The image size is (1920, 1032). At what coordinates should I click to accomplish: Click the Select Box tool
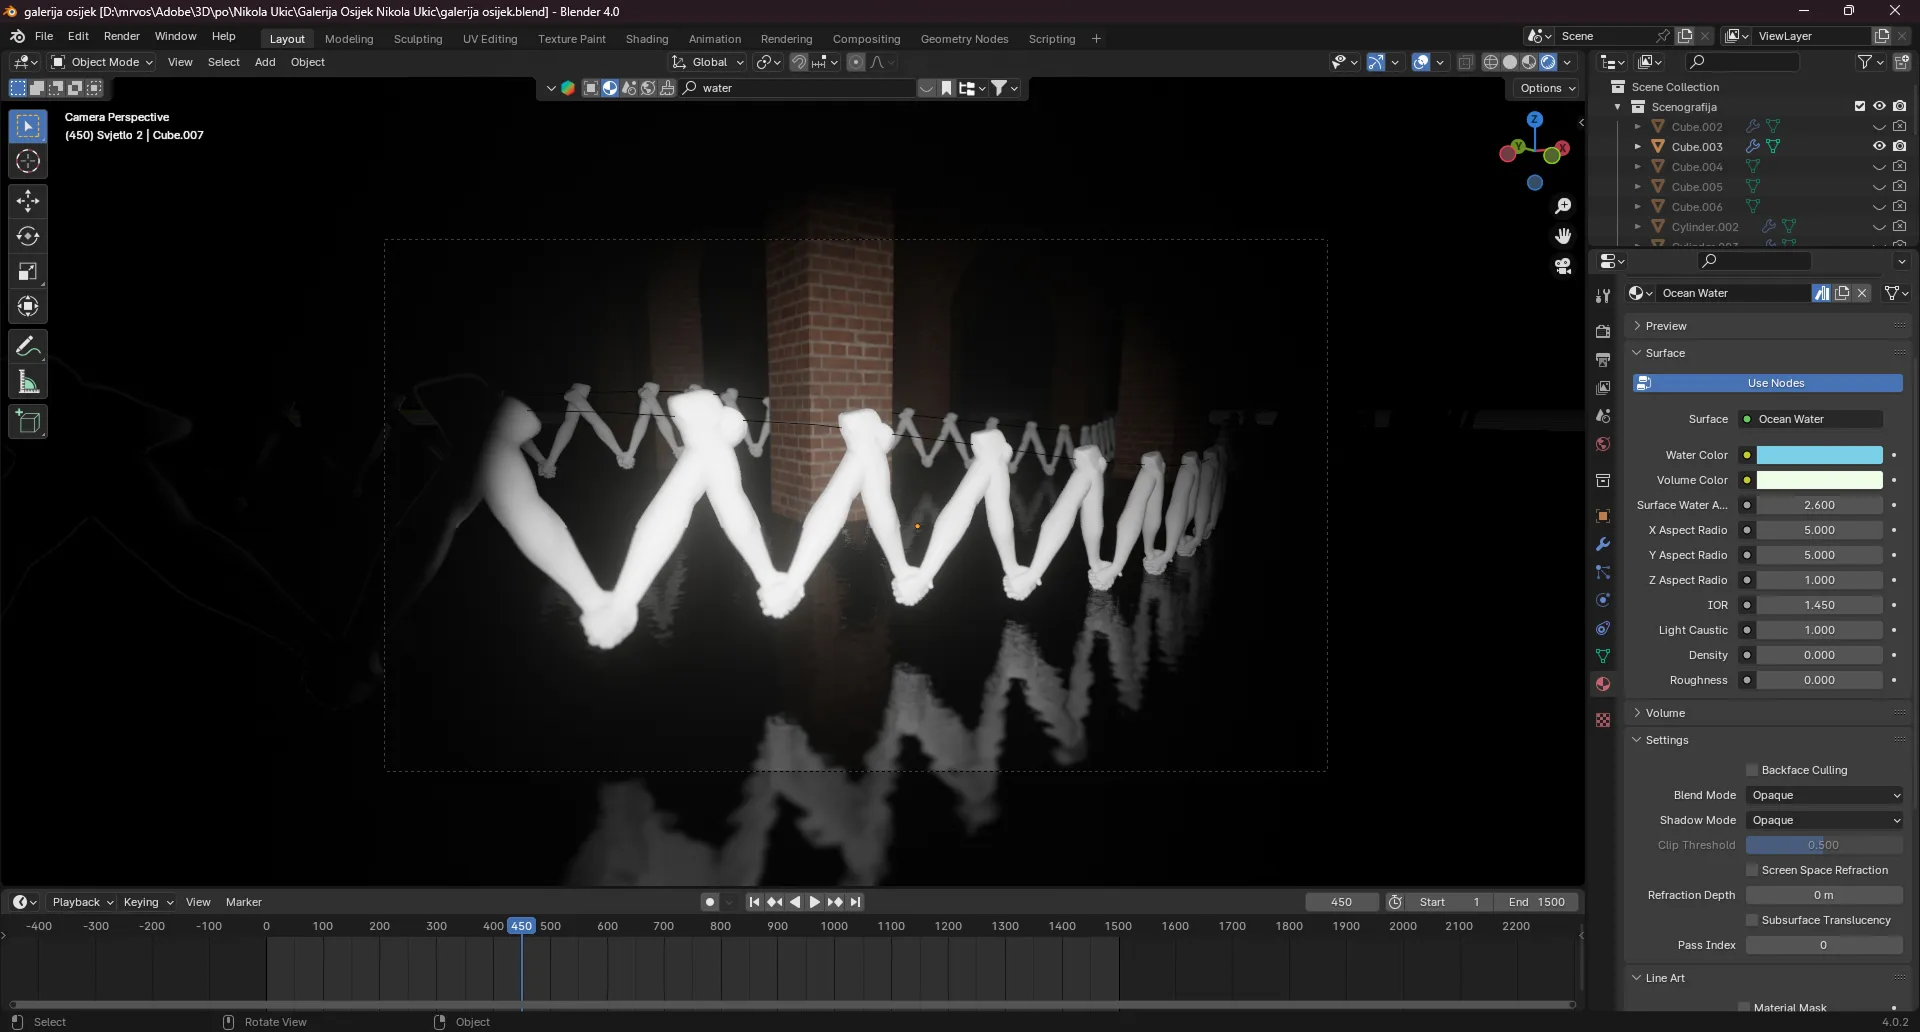(28, 126)
